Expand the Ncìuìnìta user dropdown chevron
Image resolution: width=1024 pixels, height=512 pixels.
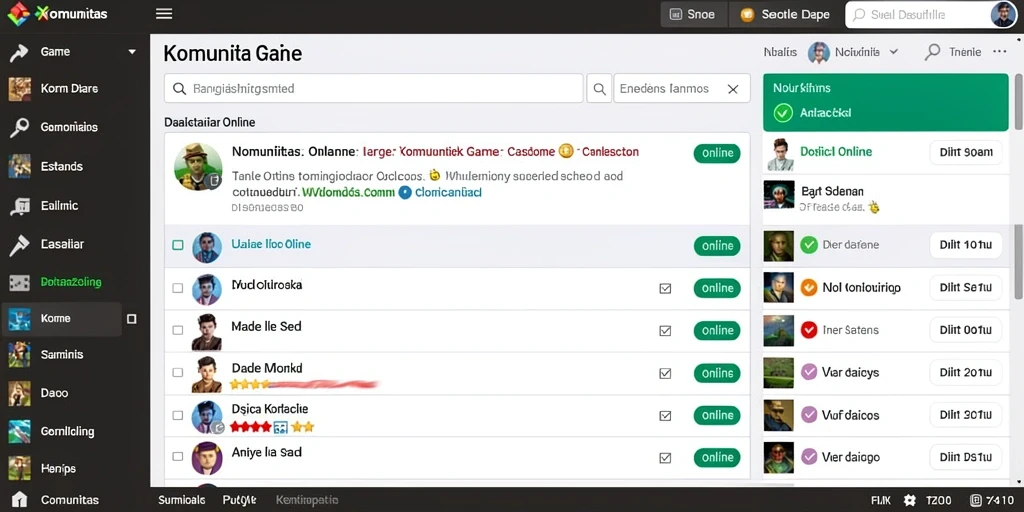click(x=894, y=52)
